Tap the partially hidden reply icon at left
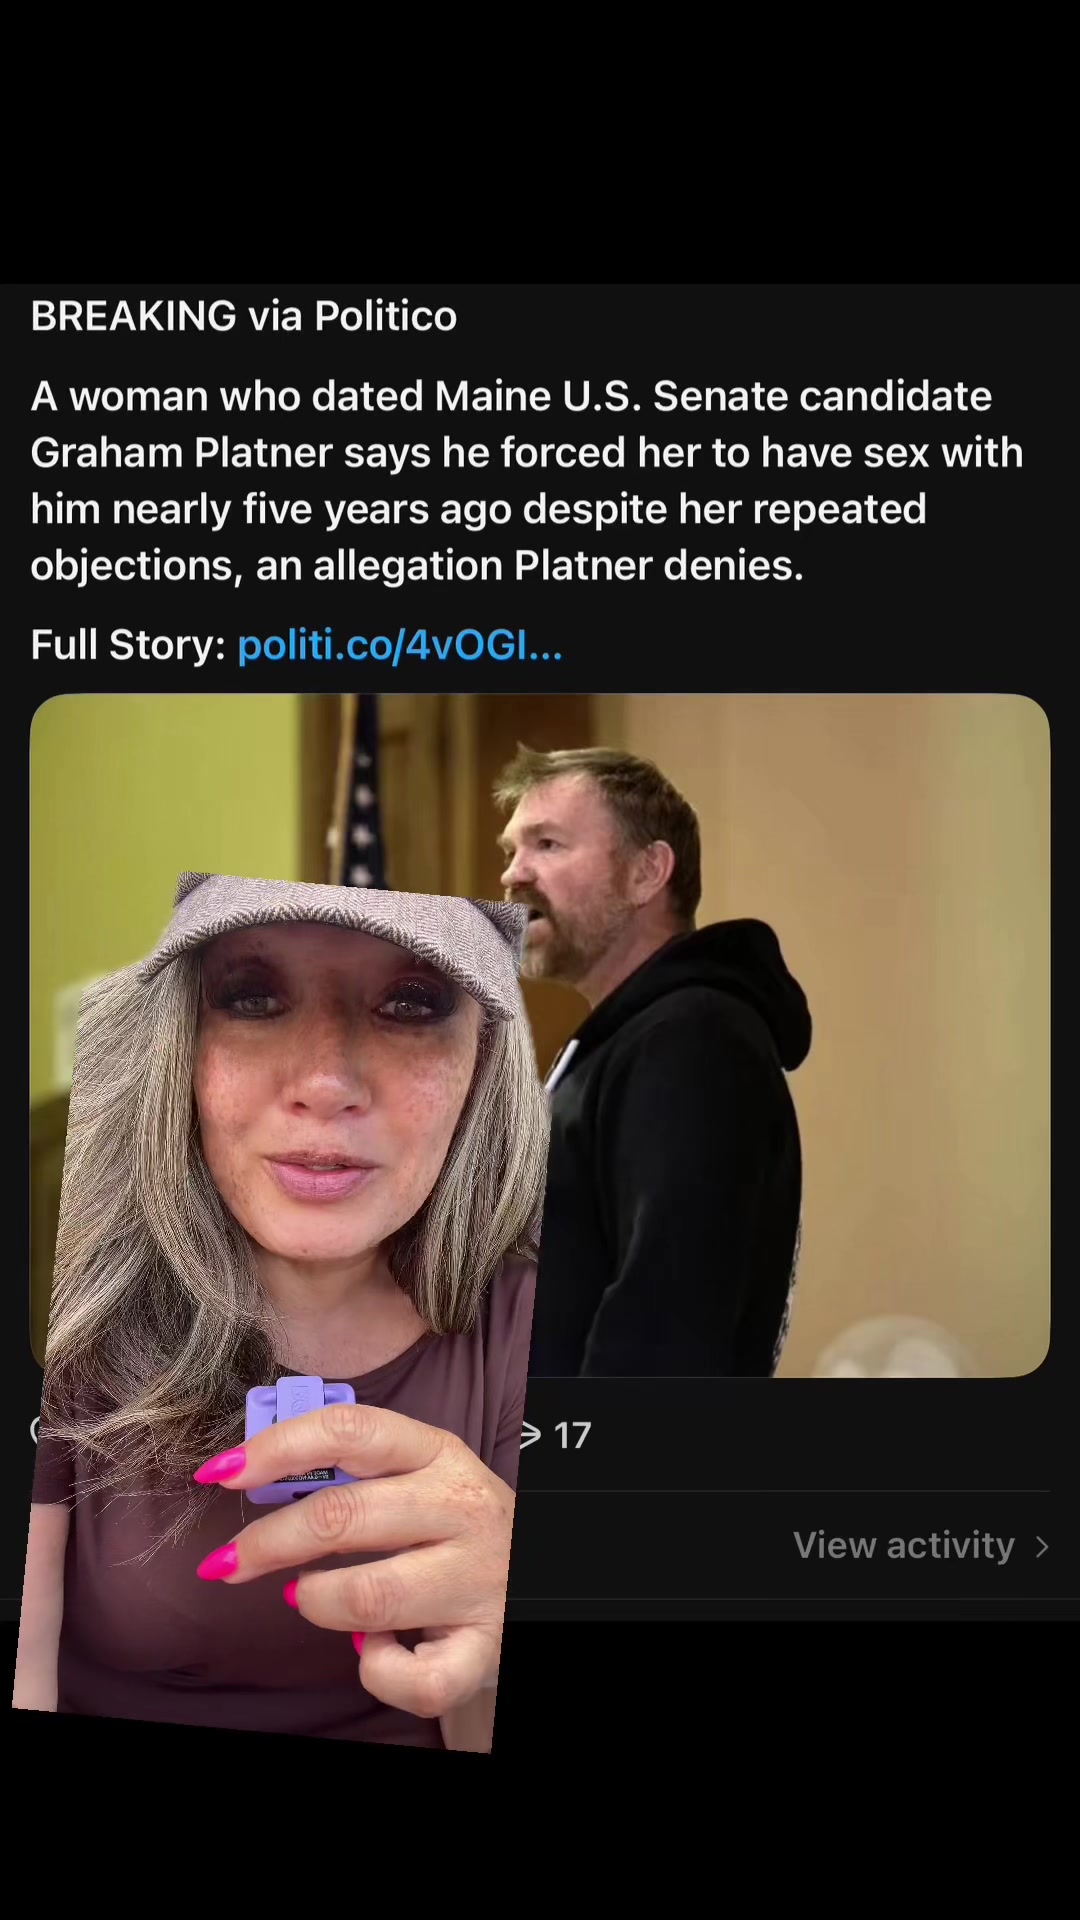 [x=35, y=1431]
